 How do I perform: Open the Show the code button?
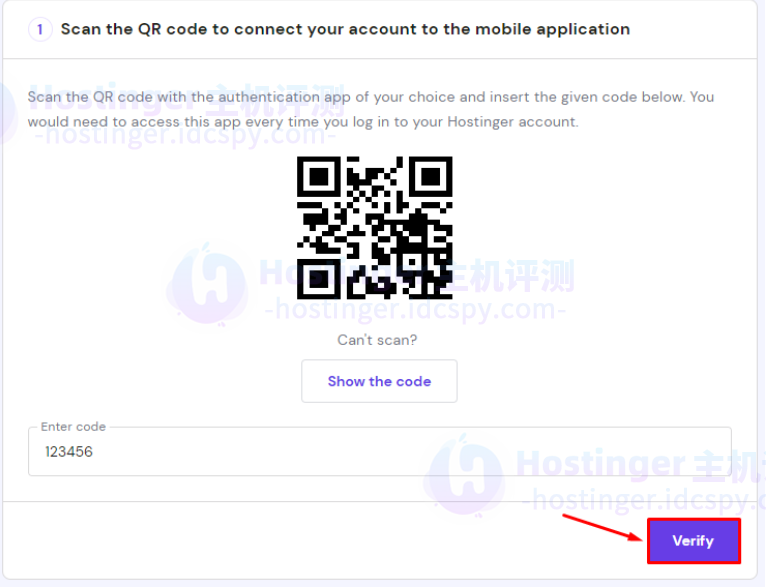pyautogui.click(x=379, y=381)
